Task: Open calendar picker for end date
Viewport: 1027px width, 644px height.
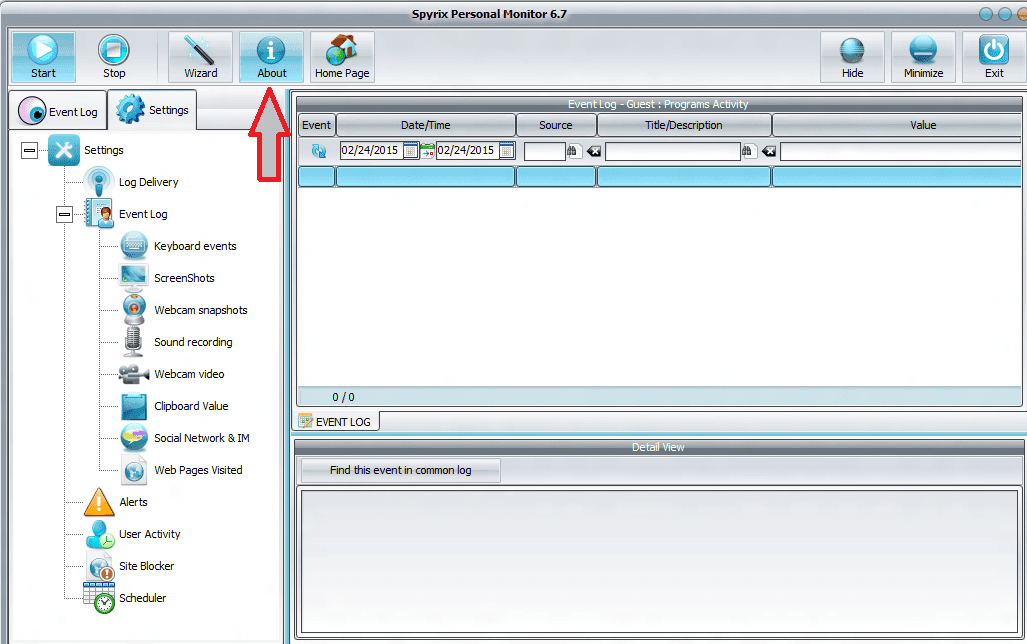Action: [x=507, y=151]
